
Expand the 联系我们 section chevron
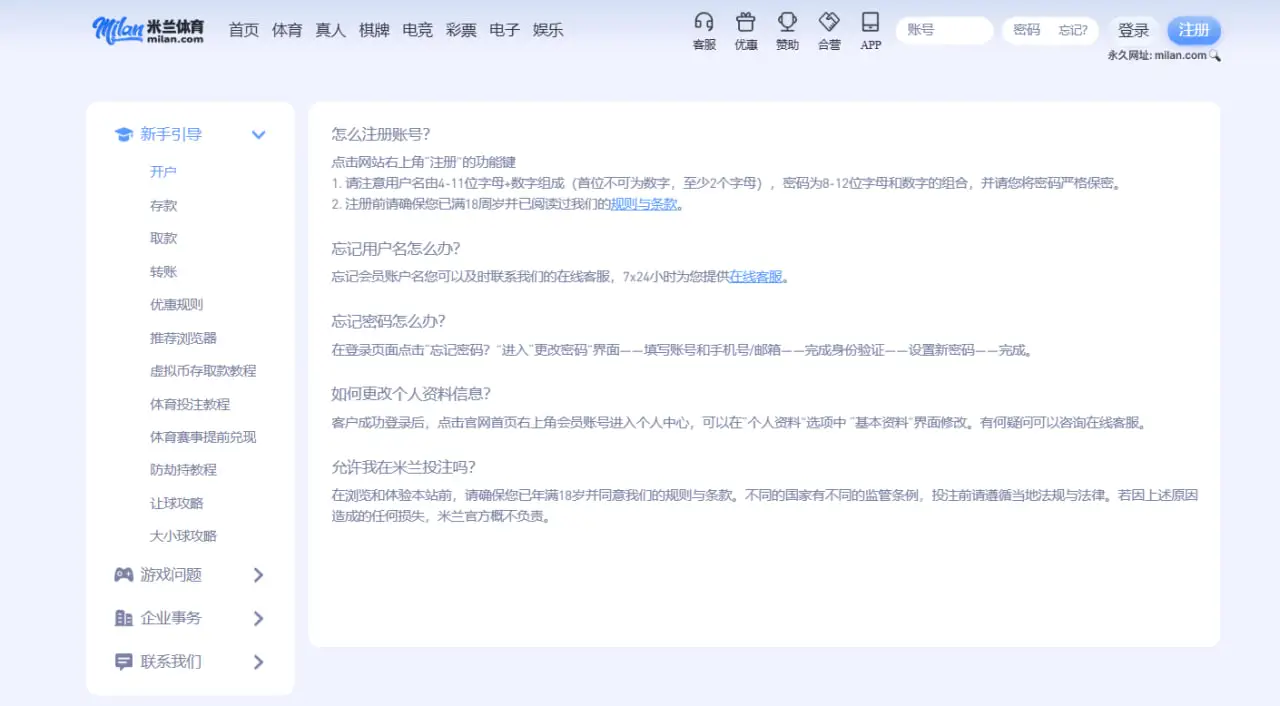coord(258,662)
